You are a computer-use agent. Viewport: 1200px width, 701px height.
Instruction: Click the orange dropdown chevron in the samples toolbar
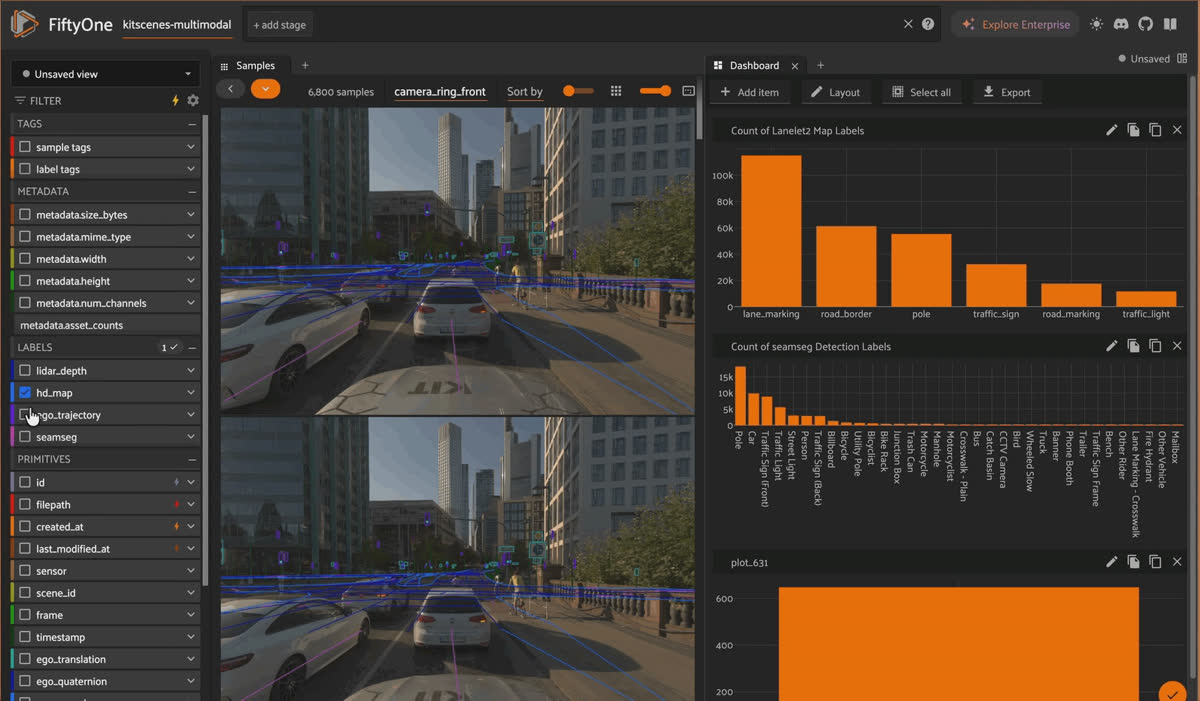(x=265, y=89)
